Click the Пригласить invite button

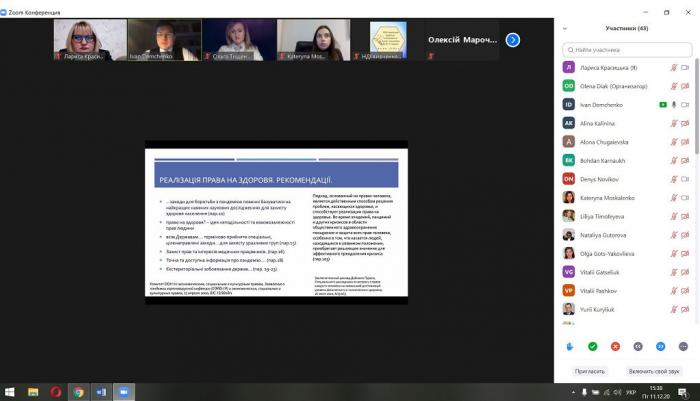click(590, 372)
